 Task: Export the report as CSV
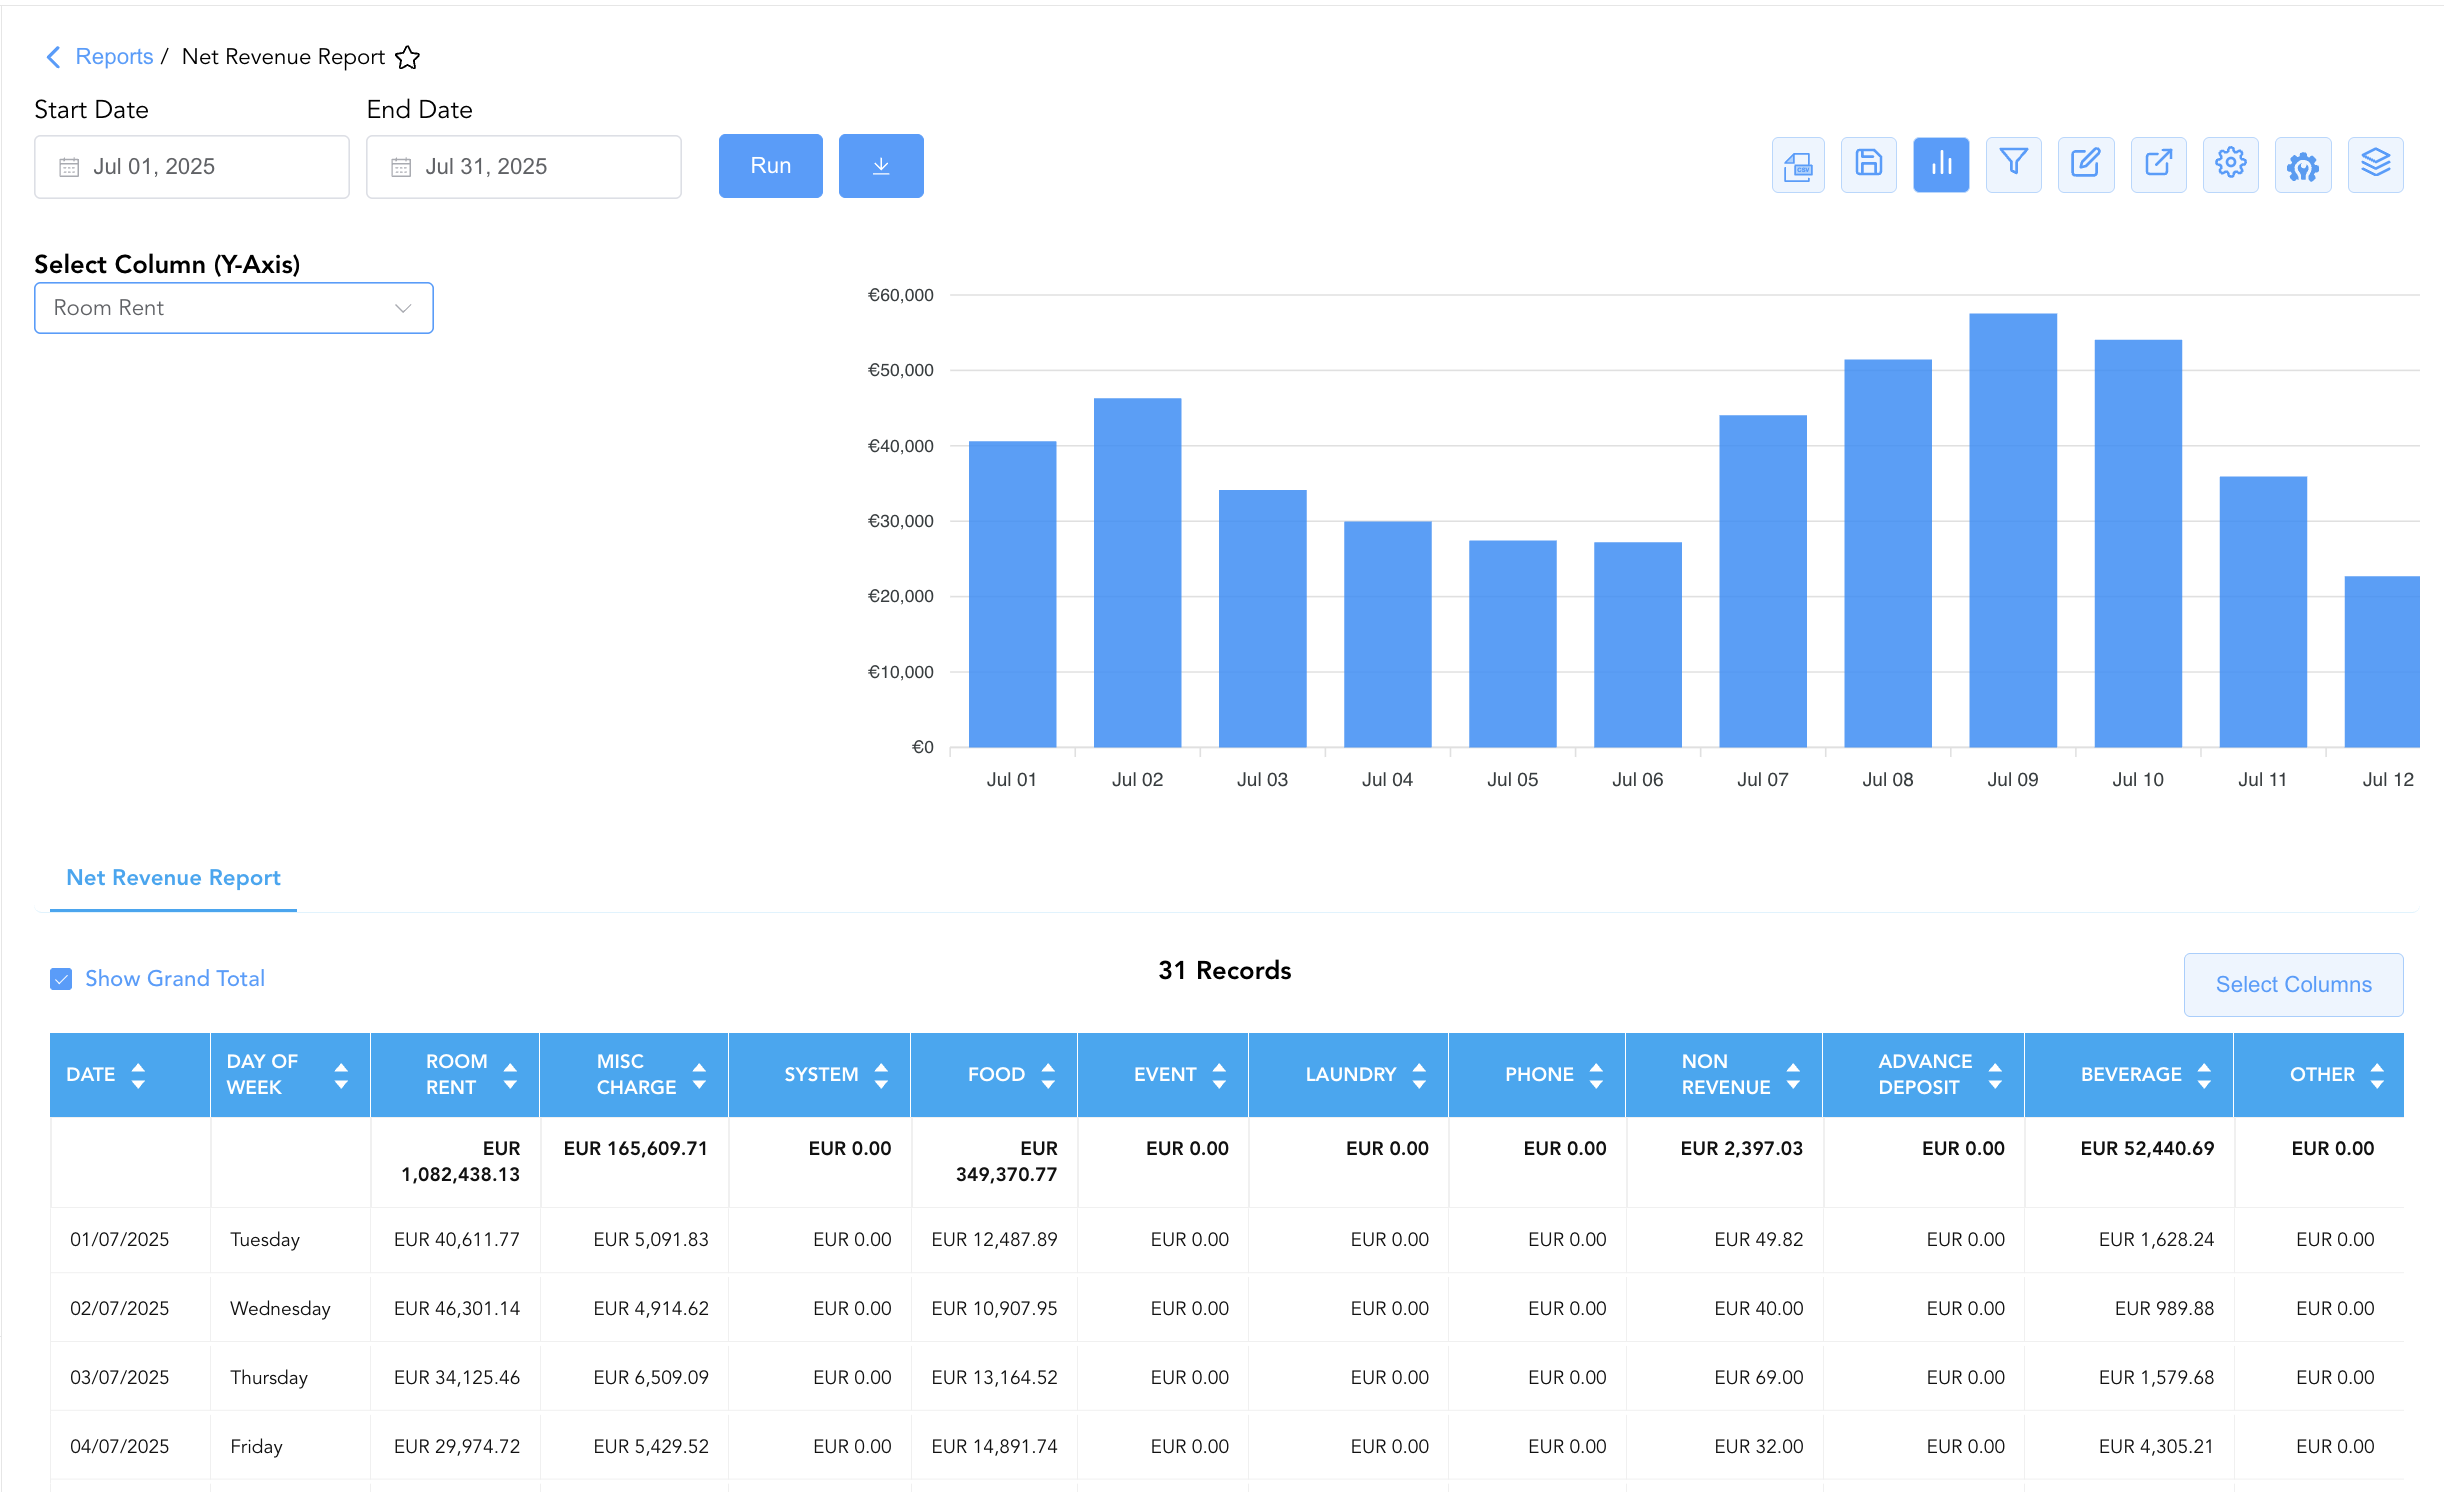(1797, 165)
